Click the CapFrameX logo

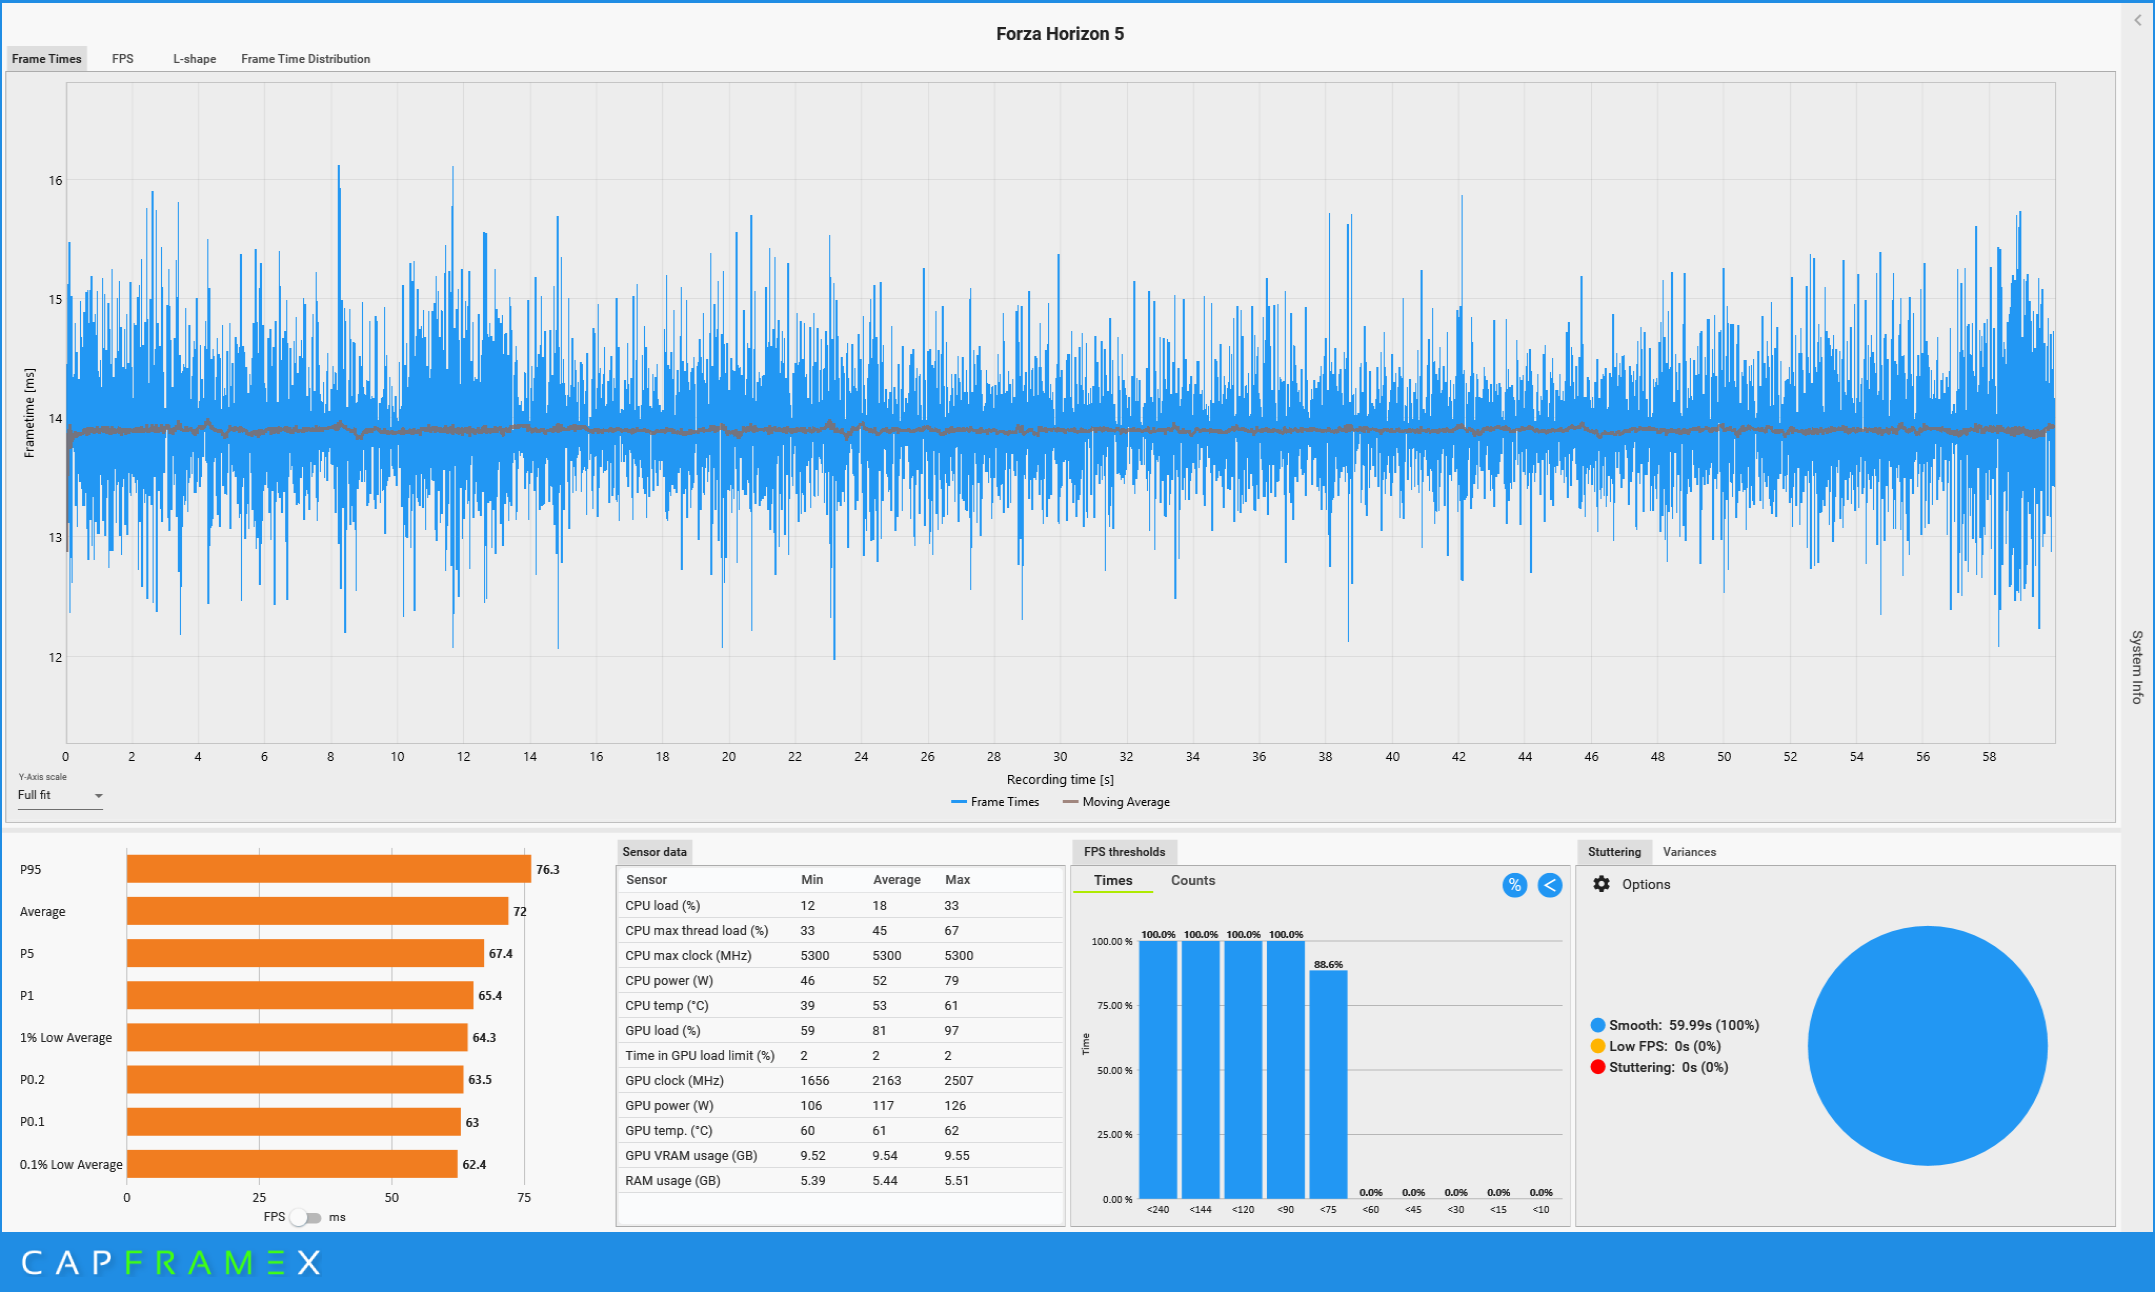171,1262
